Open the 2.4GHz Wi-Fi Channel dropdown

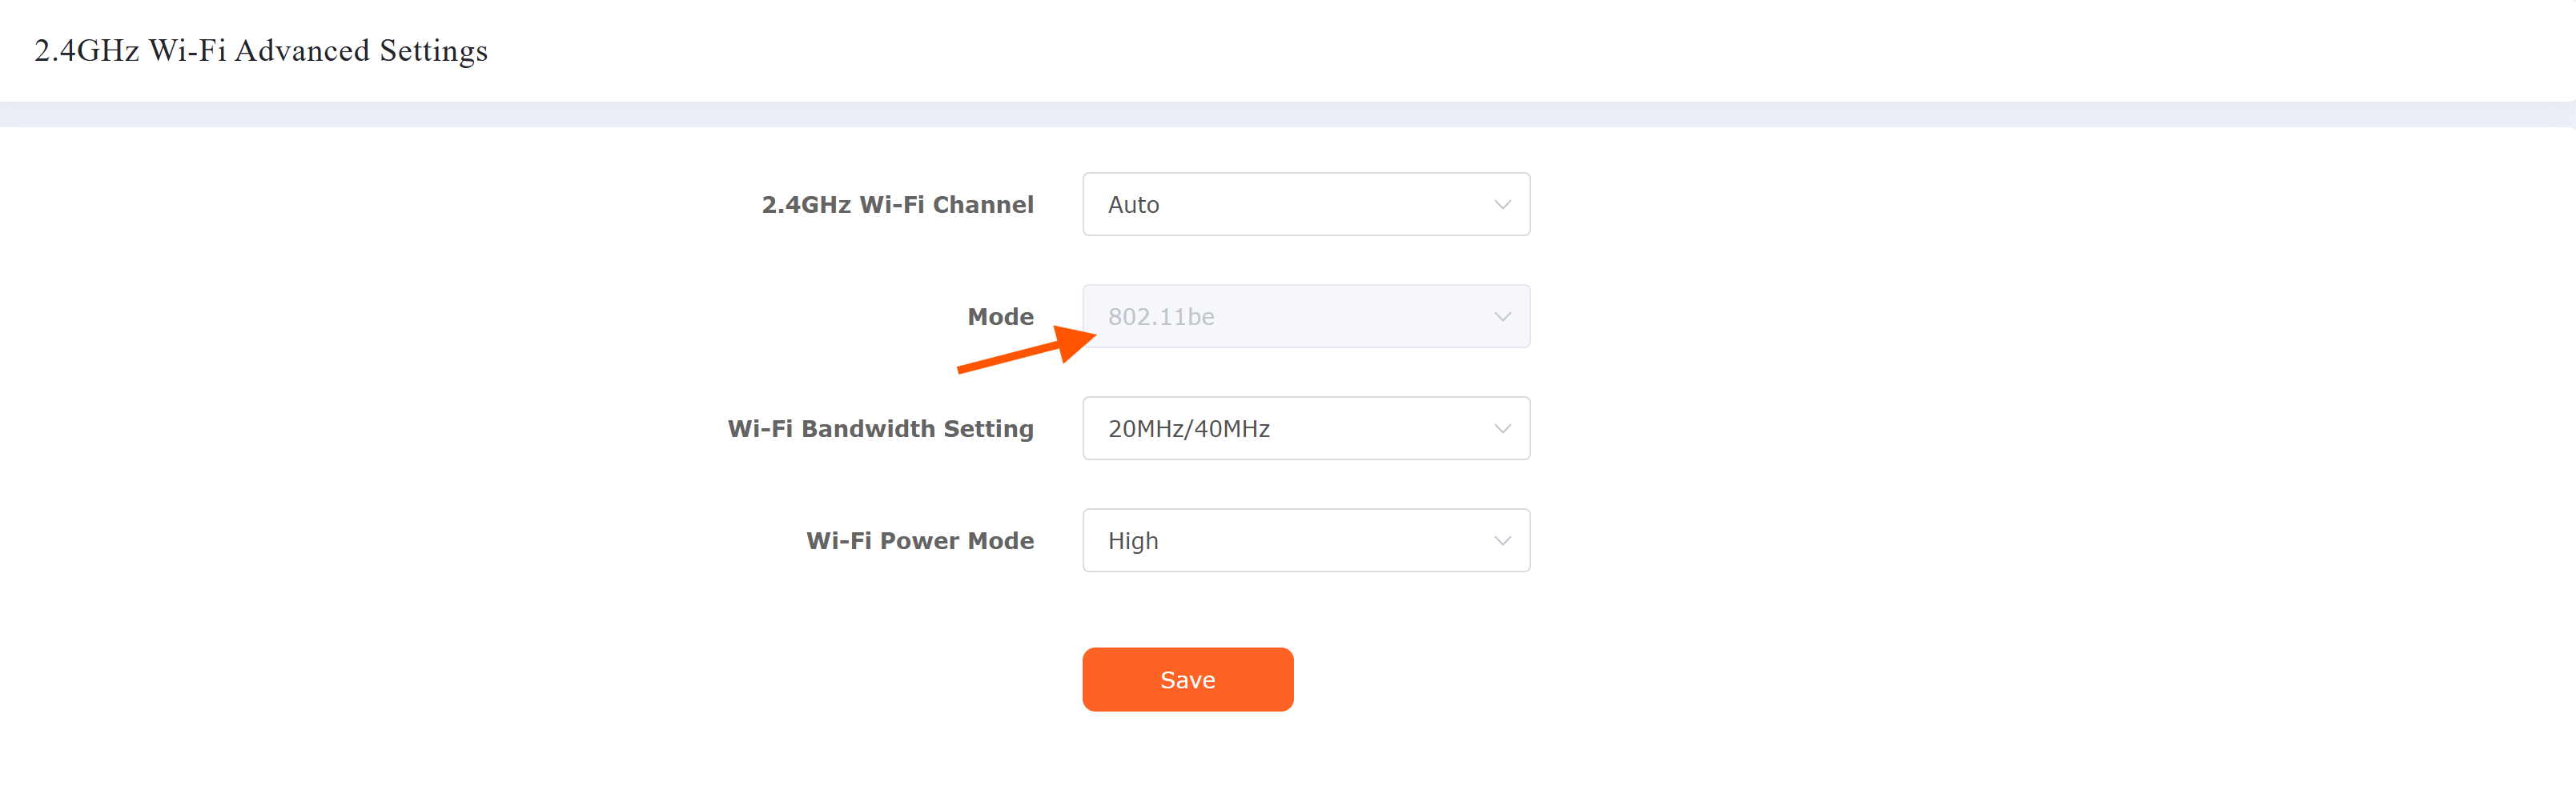coord(1305,204)
